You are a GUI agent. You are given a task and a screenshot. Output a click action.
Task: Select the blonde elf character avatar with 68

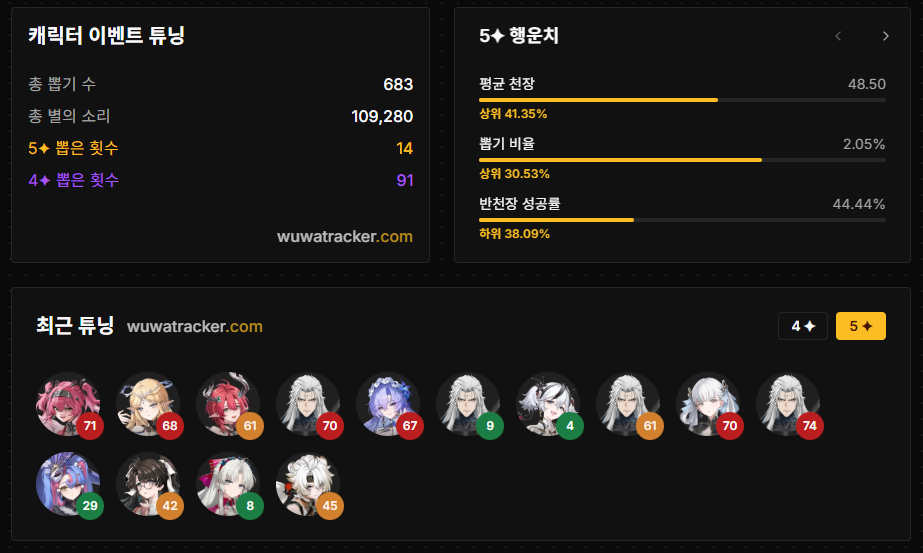[148, 404]
